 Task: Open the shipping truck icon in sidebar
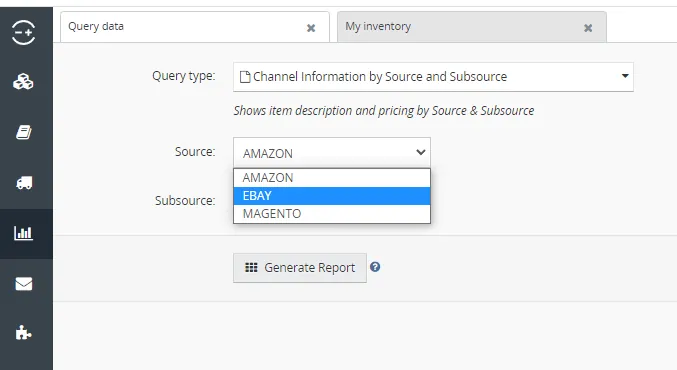[24, 183]
